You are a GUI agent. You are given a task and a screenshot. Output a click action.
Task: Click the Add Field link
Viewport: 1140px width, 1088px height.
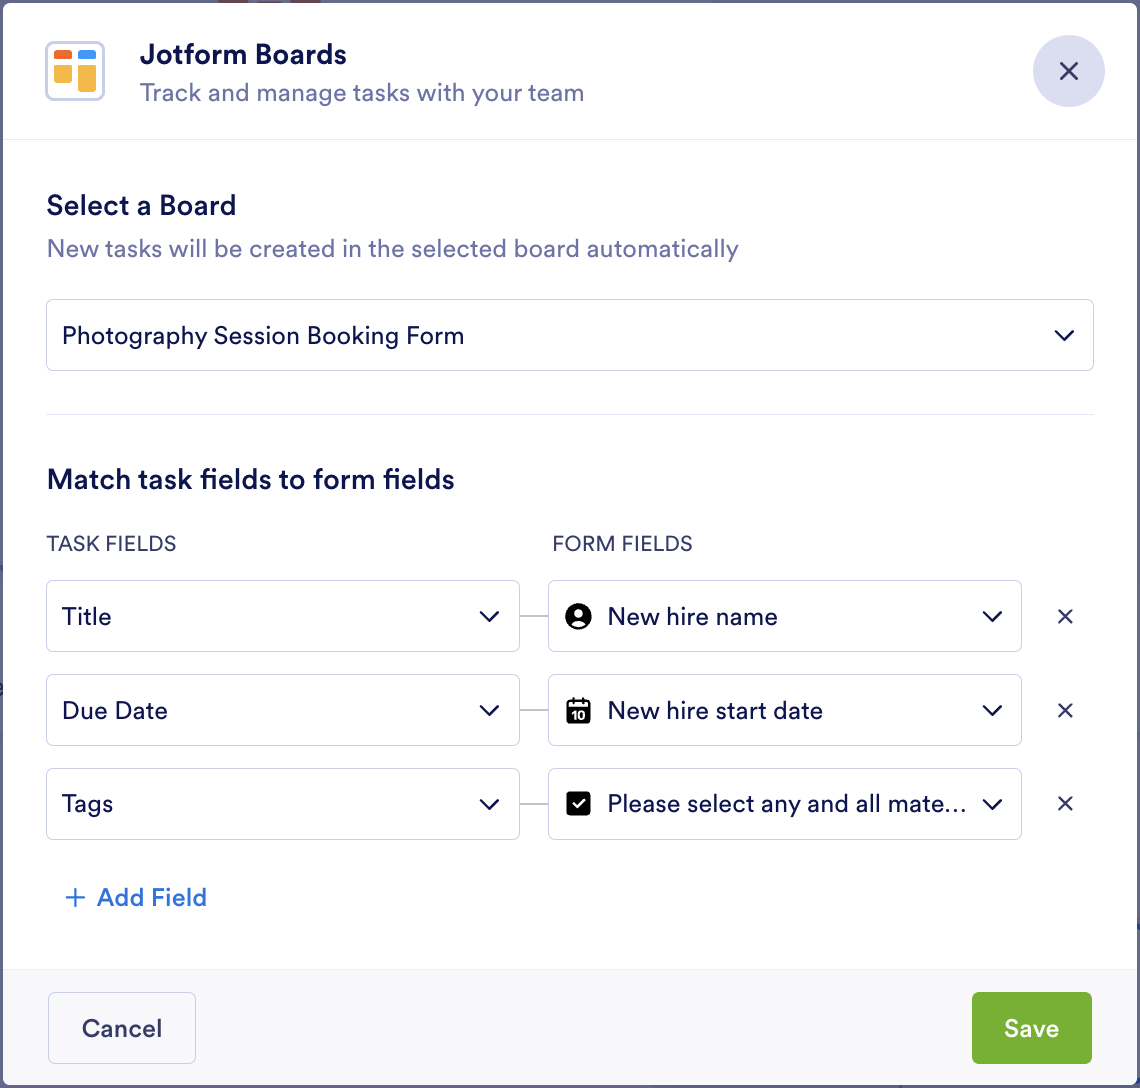[x=152, y=898]
